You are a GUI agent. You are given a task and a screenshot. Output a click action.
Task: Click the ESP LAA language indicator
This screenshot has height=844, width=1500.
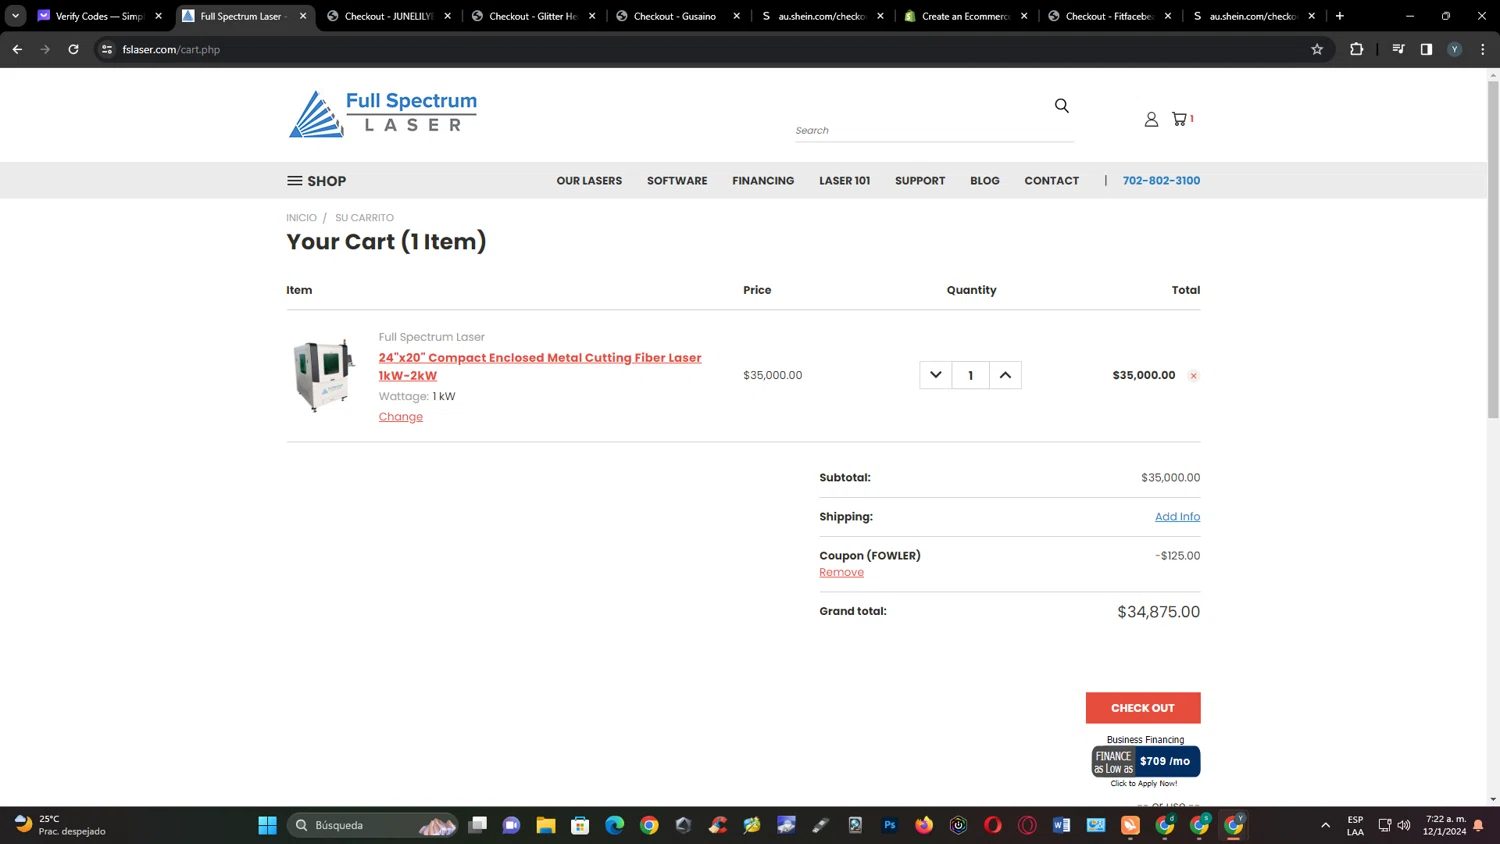tap(1355, 825)
